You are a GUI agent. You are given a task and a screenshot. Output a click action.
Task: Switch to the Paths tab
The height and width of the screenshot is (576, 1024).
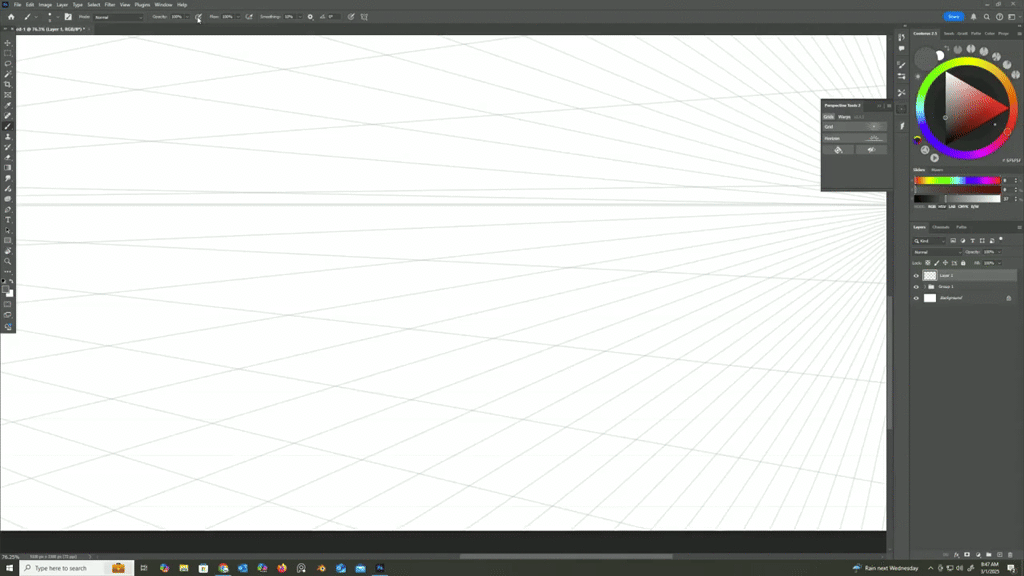[x=961, y=227]
